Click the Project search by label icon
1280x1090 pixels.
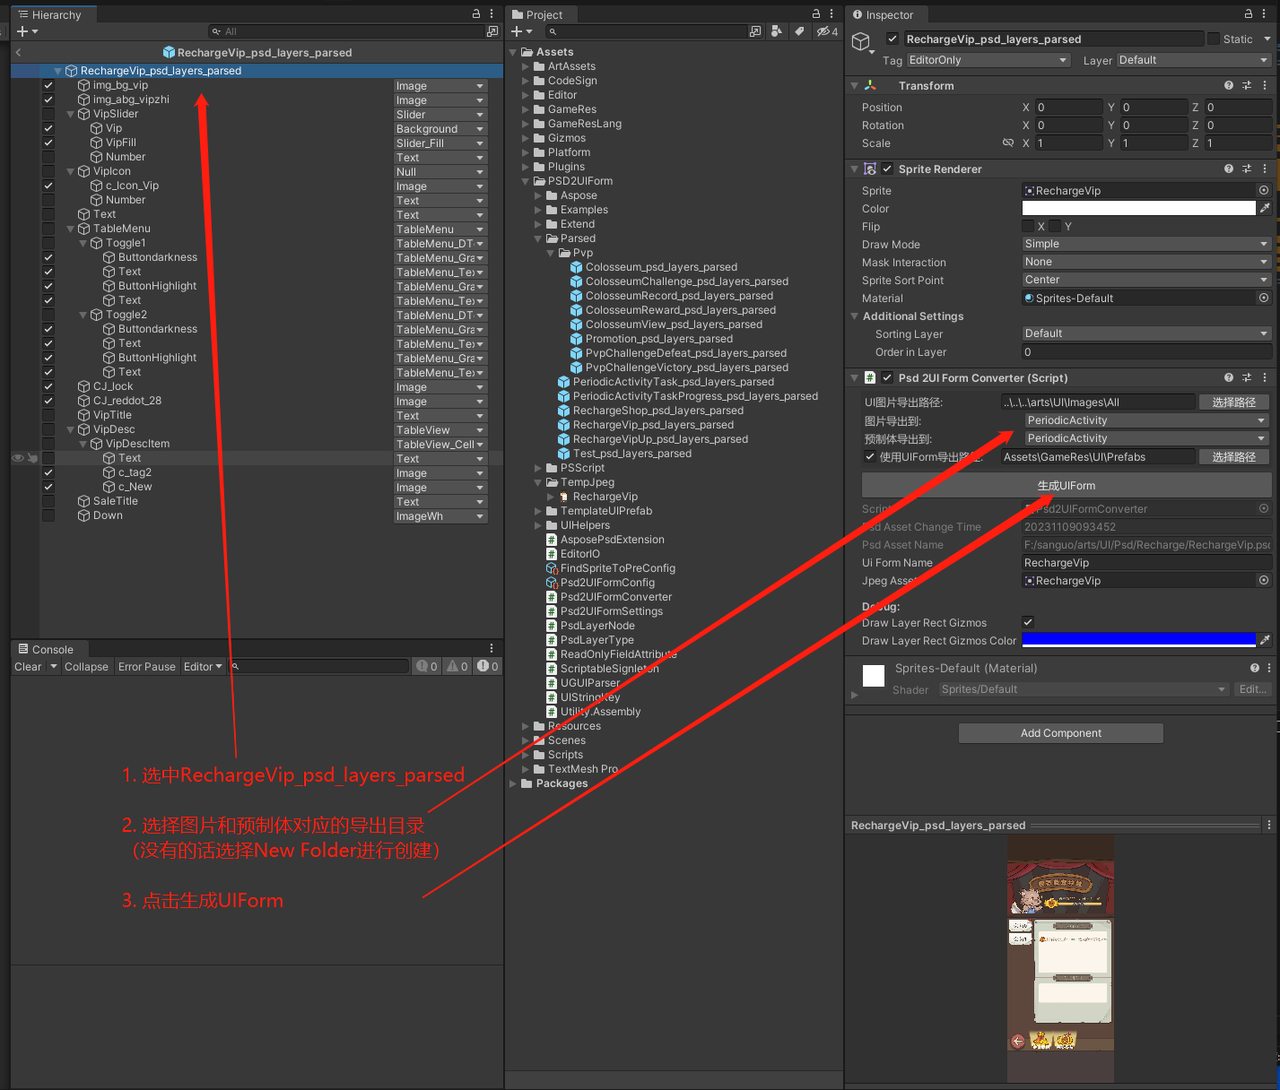click(x=799, y=32)
